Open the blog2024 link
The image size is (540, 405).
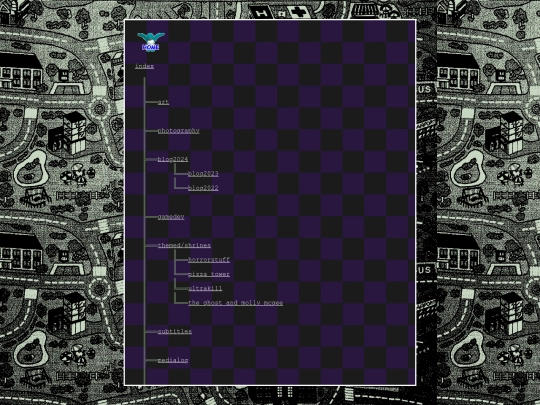[x=173, y=159]
